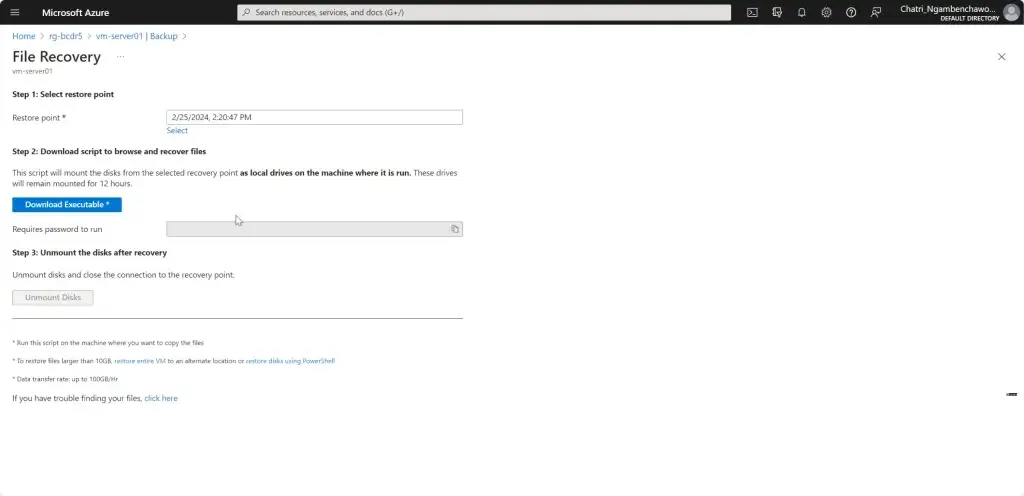Screen dimensions: 1024x496
Task: Click Select link under restore point
Action: point(177,131)
